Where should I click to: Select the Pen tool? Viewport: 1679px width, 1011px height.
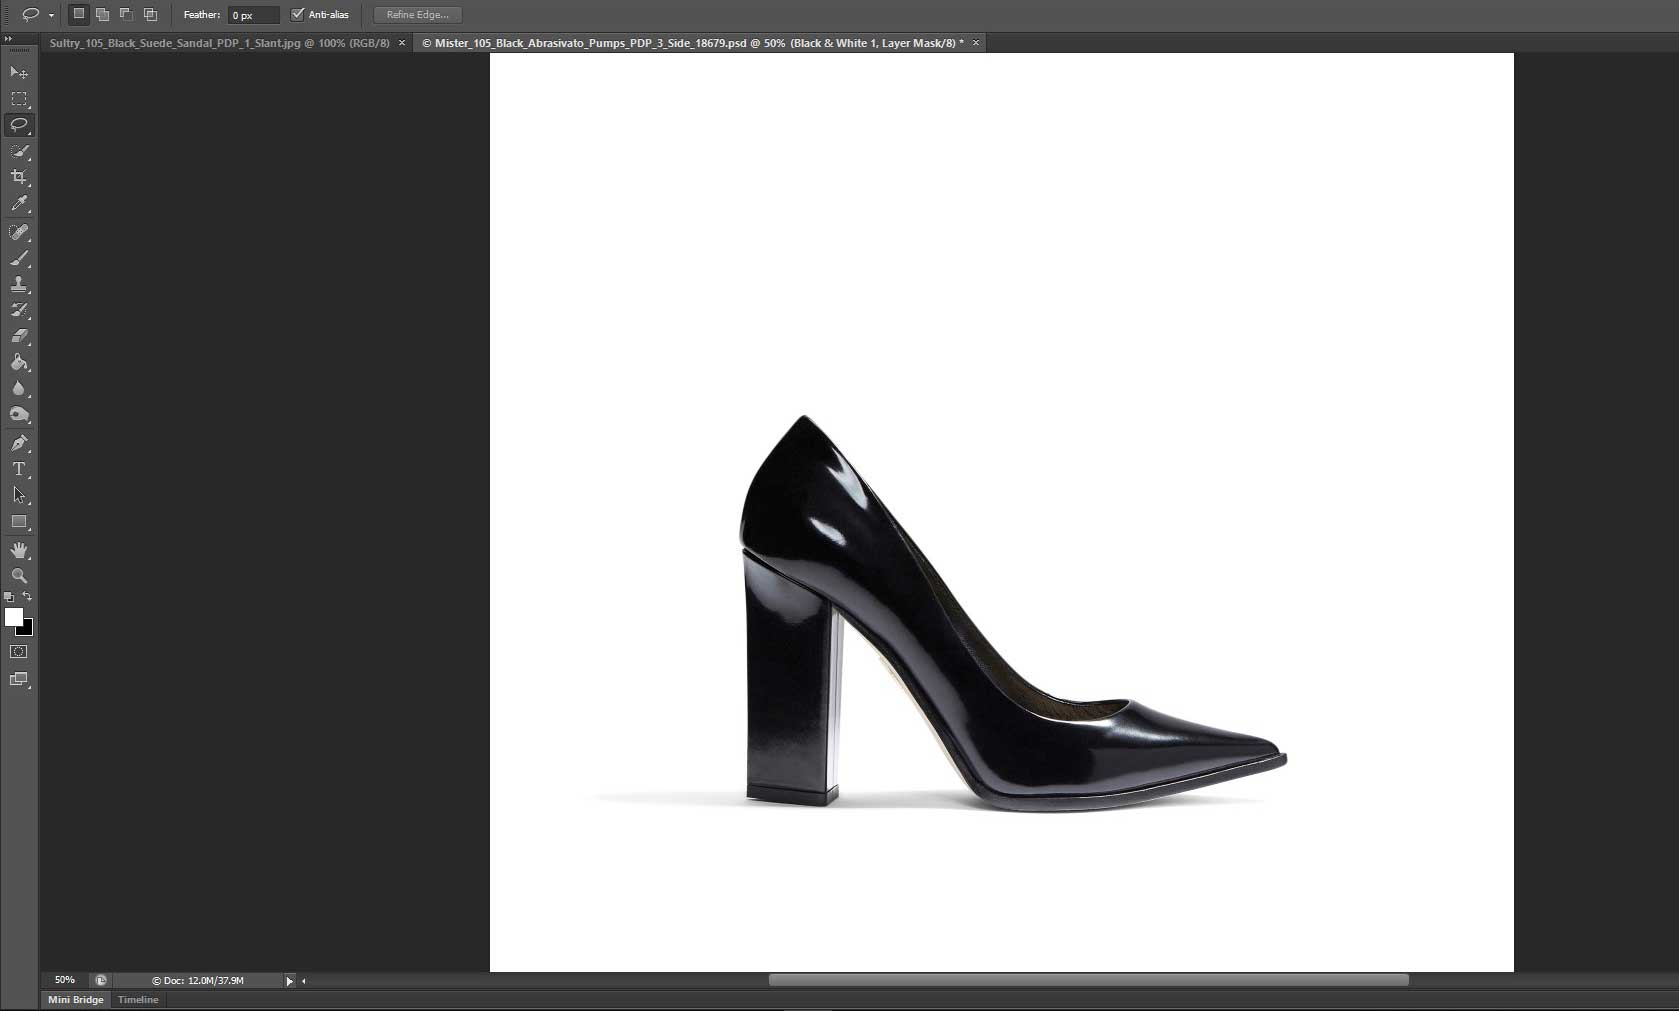pos(18,443)
